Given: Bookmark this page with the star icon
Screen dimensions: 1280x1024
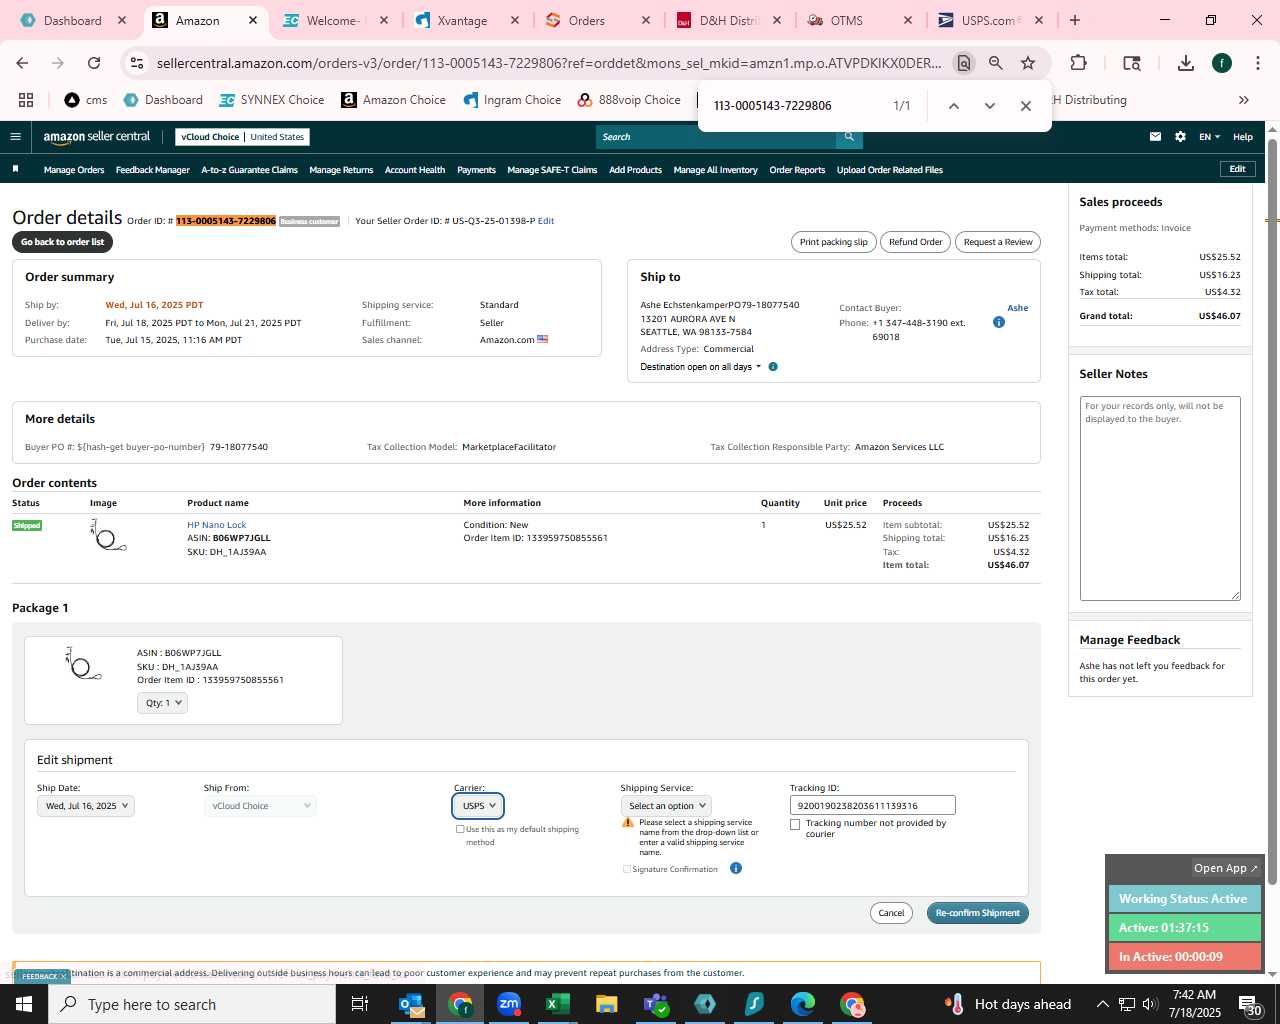Looking at the screenshot, I should click(1028, 63).
